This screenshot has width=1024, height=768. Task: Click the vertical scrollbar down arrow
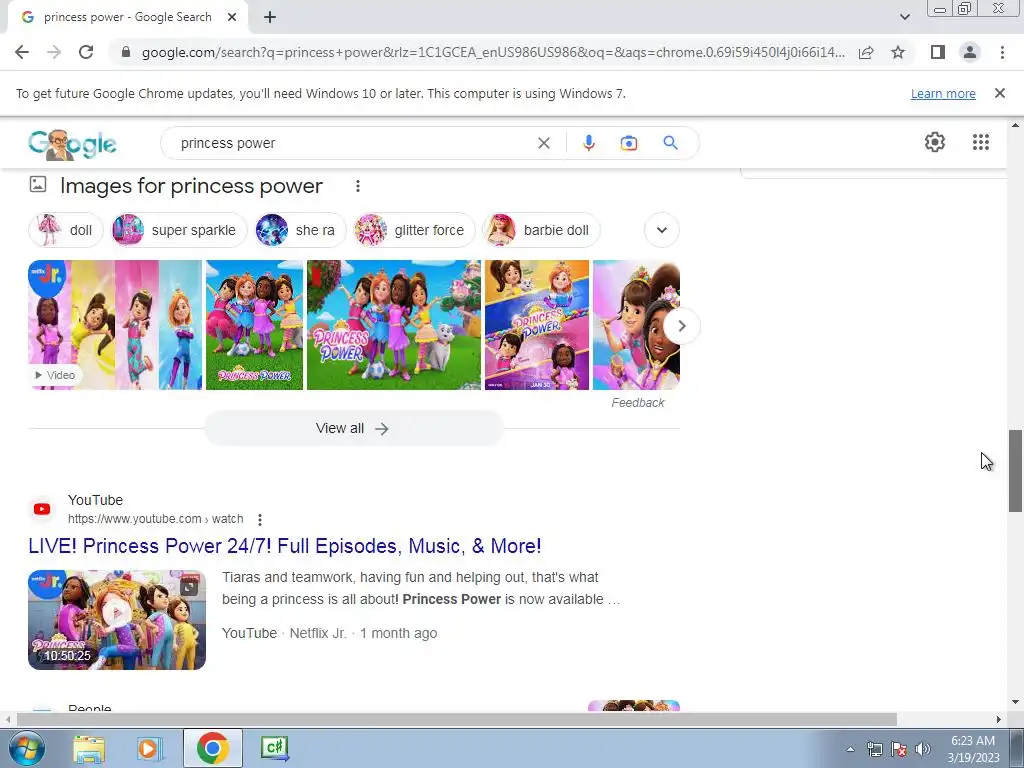1015,702
